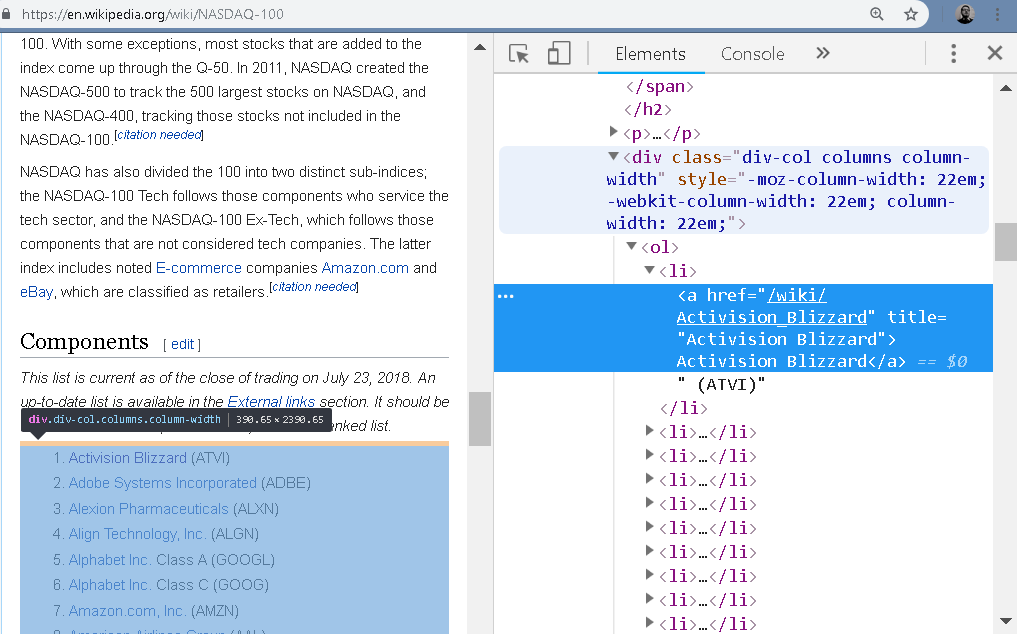
Task: Click the webpage vertical scrollbar thumb
Action: click(480, 419)
